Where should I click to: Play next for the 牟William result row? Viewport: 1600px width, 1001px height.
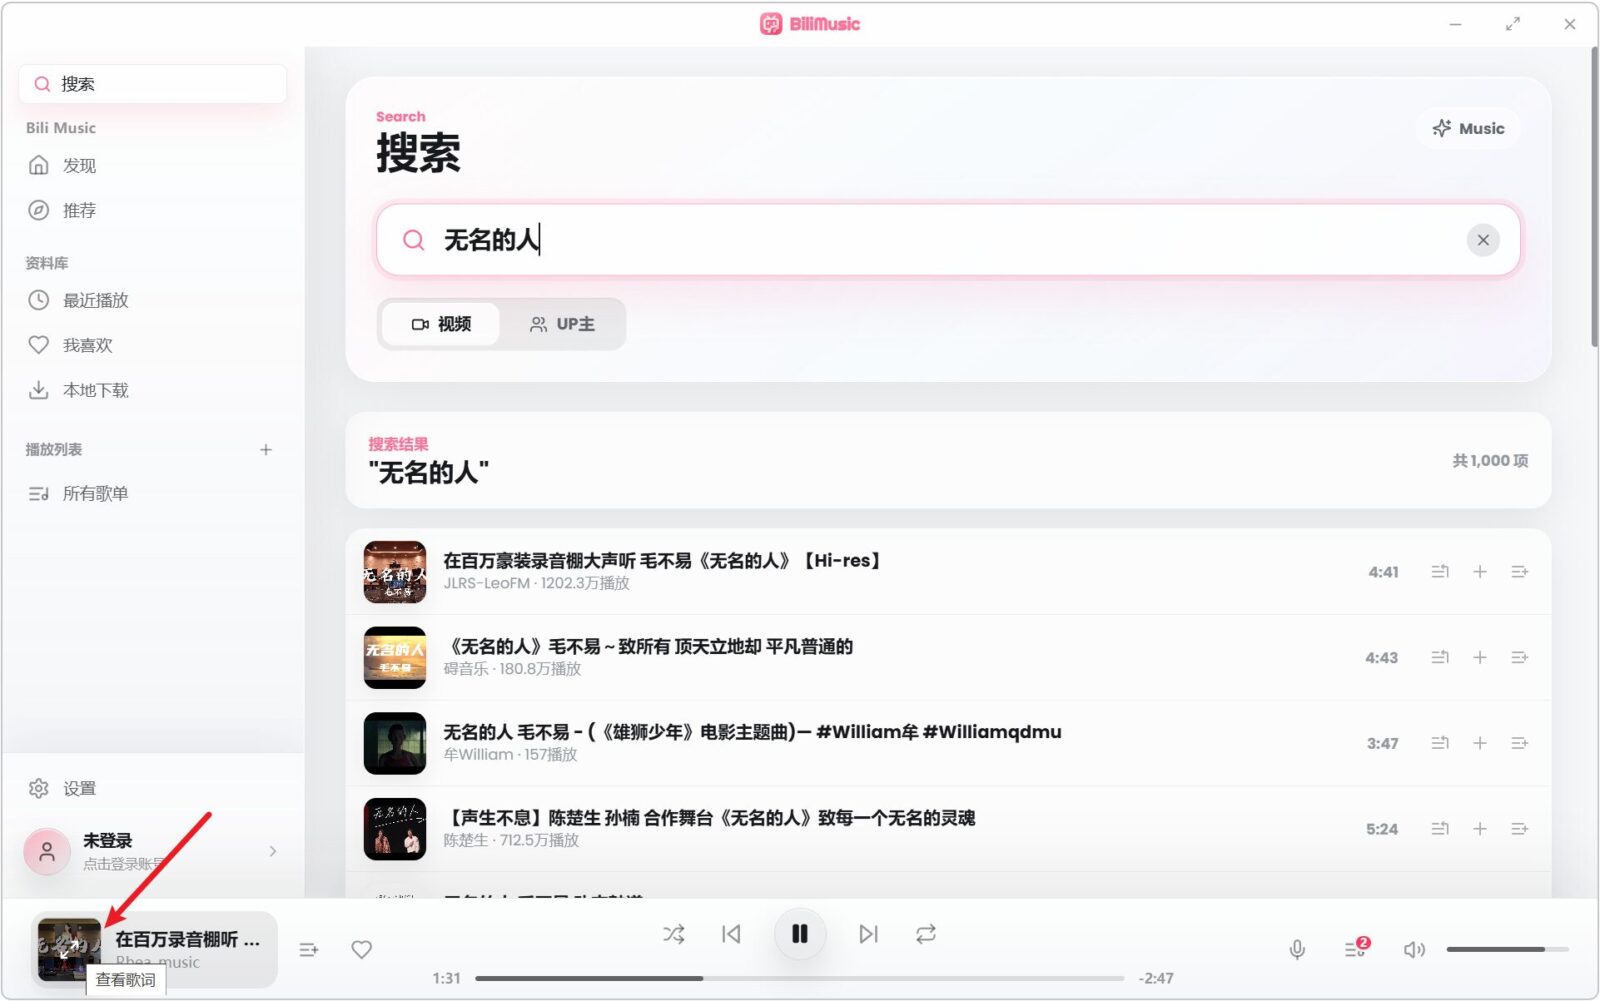[1440, 743]
